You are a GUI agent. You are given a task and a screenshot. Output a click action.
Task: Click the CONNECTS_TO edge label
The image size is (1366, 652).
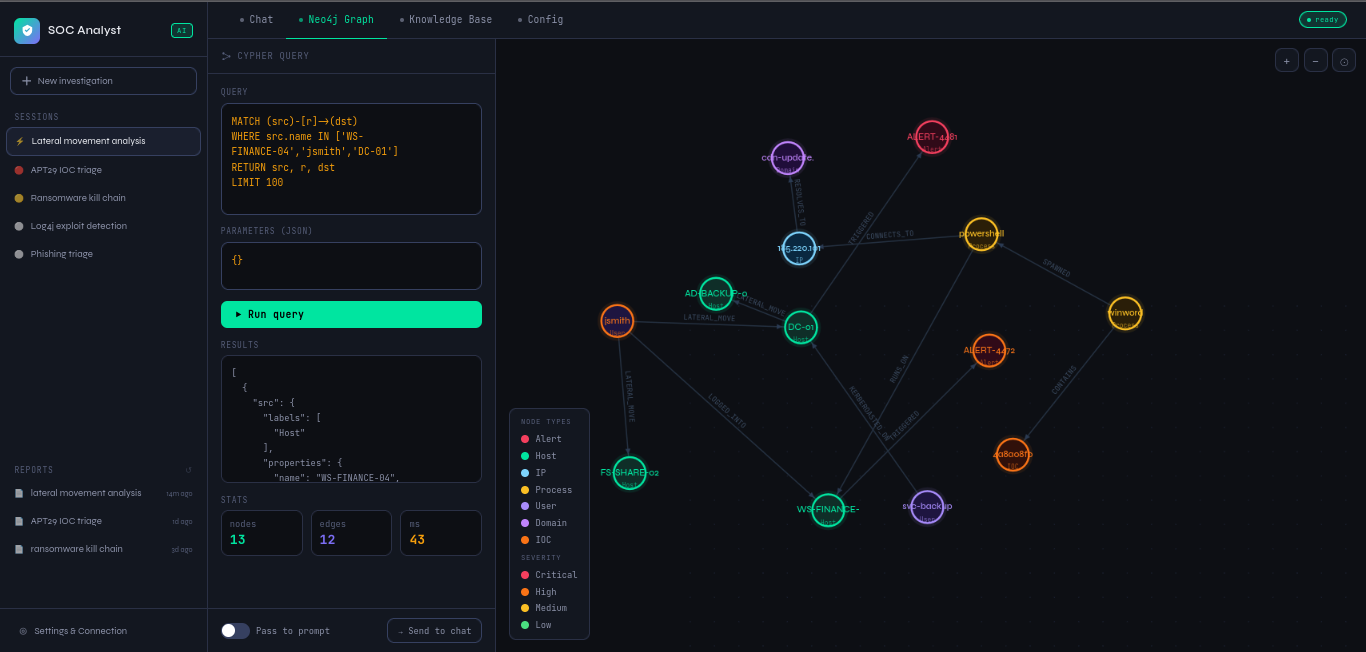[x=890, y=236]
